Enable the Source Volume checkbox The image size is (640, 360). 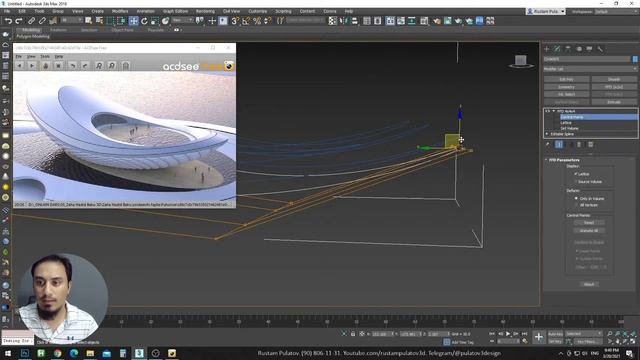[576, 182]
